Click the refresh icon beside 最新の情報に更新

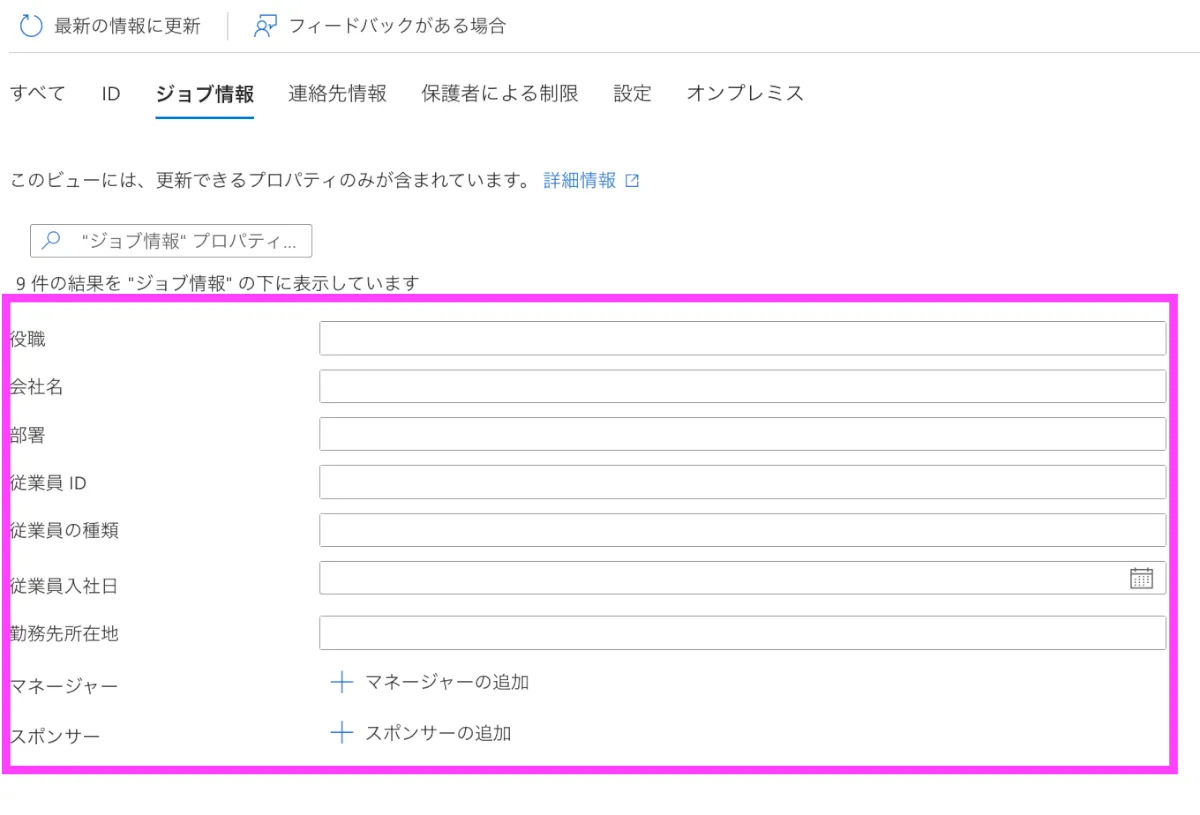[32, 27]
